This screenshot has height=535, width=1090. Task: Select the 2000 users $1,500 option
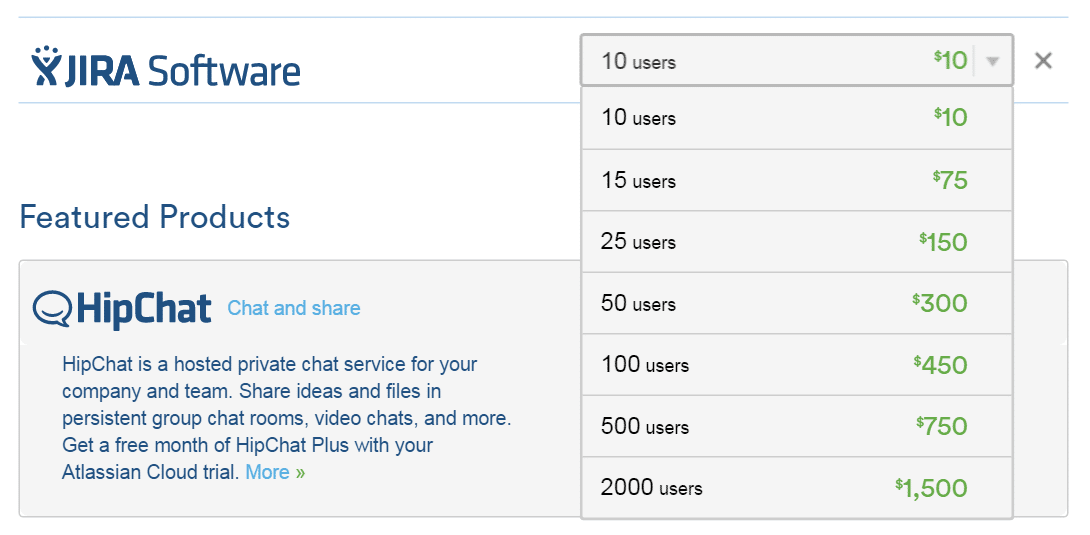pyautogui.click(x=797, y=488)
